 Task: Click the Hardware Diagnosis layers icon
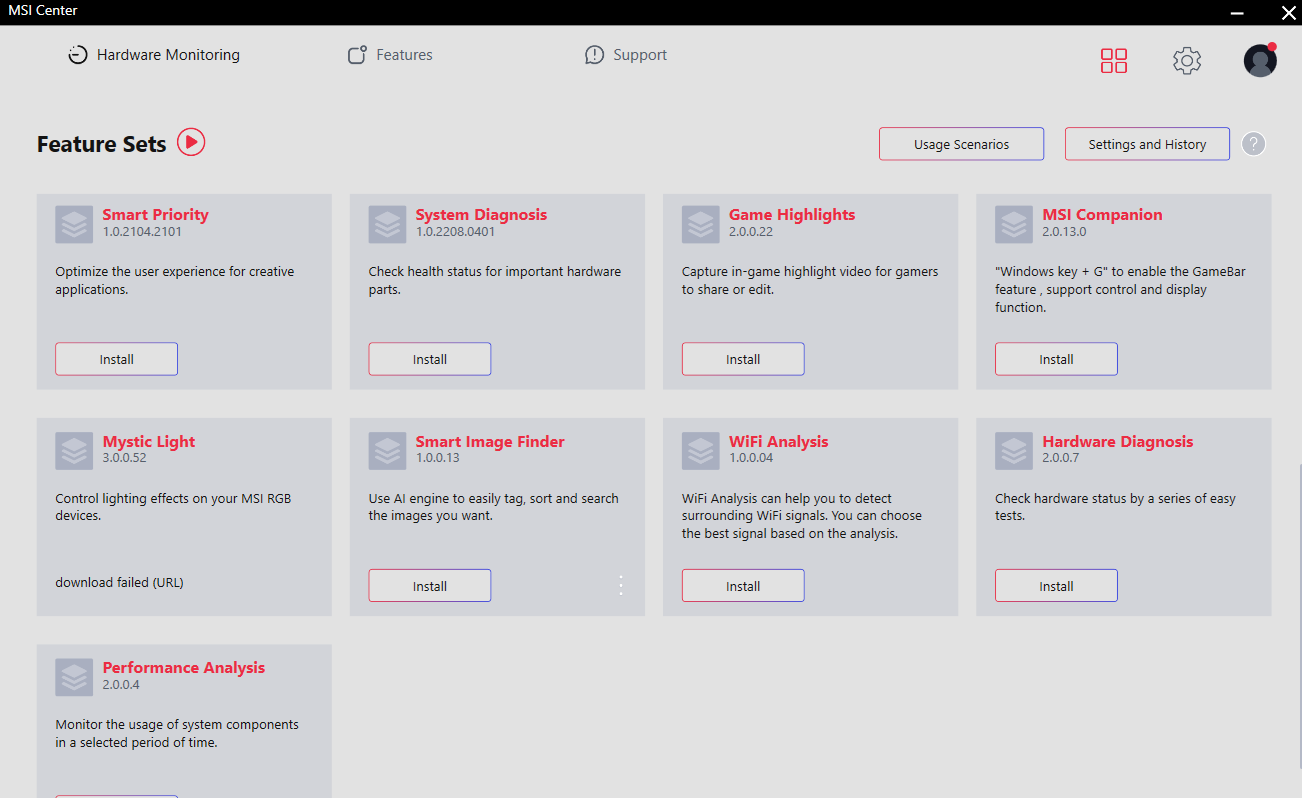point(1014,452)
